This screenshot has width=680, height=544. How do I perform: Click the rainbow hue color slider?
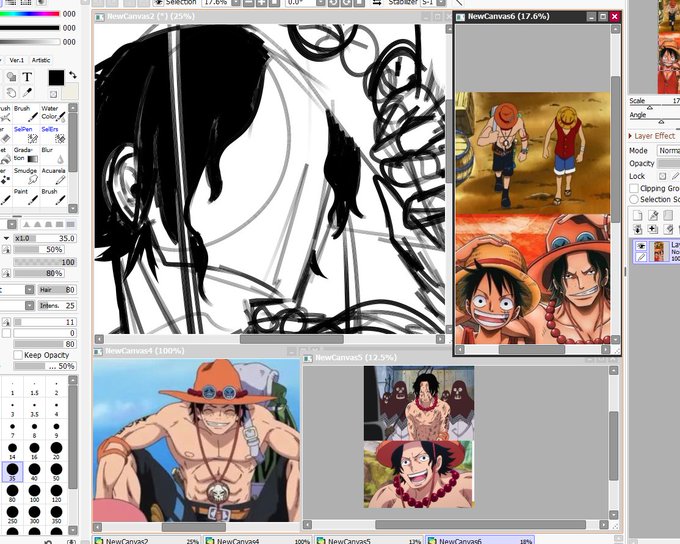tap(29, 14)
